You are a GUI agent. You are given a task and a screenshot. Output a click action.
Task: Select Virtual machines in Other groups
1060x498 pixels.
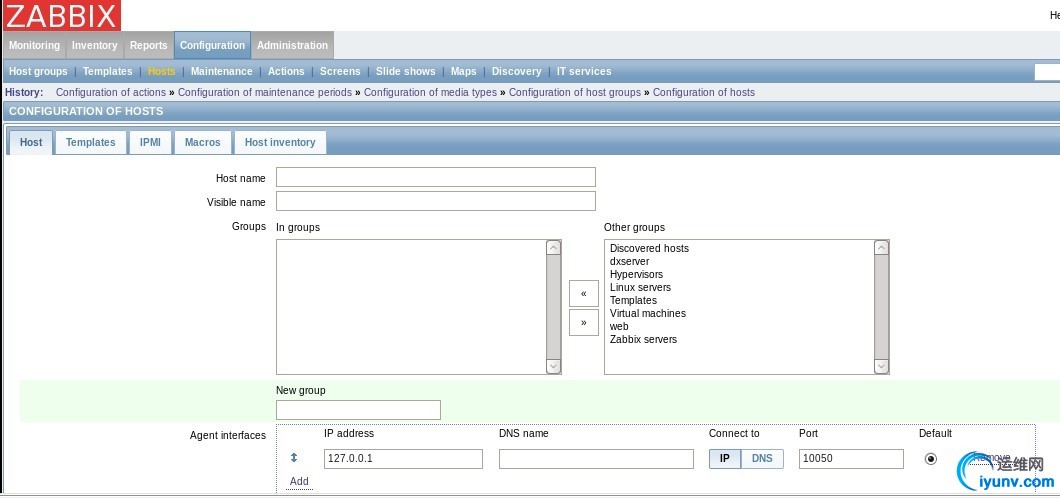point(648,314)
